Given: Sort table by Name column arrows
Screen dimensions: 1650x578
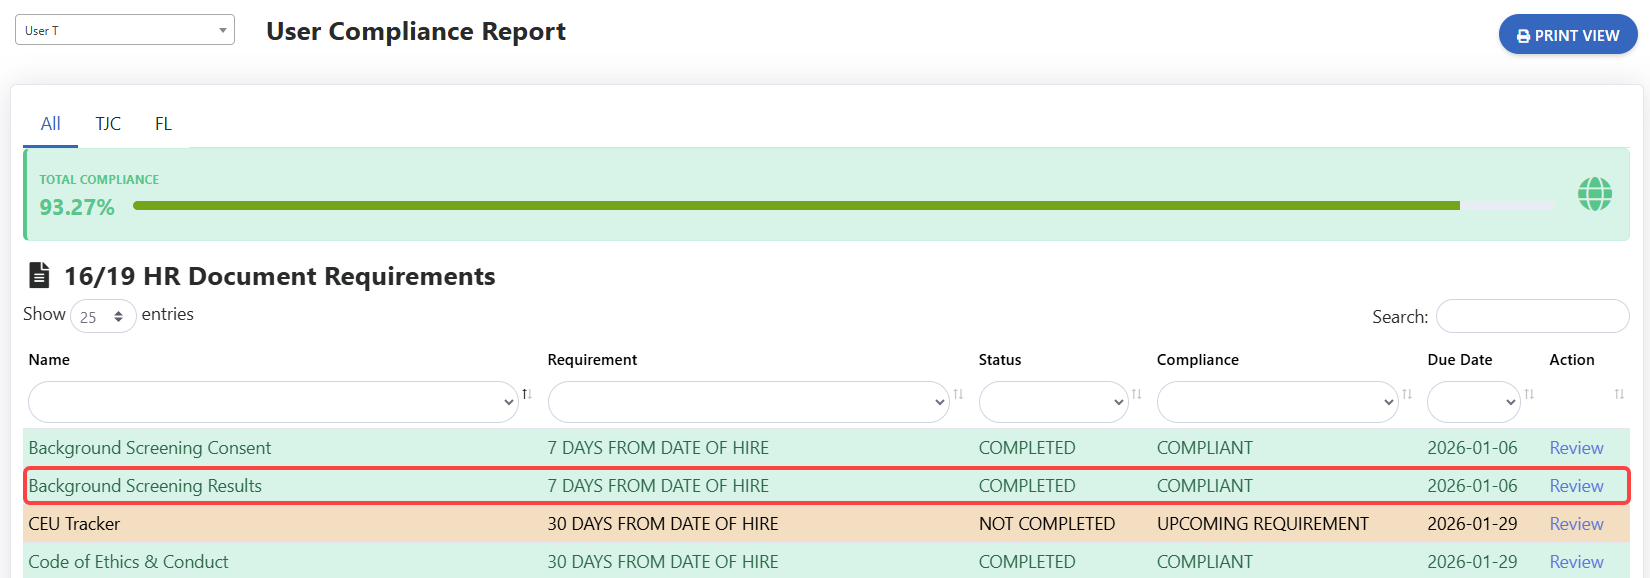Looking at the screenshot, I should [527, 394].
